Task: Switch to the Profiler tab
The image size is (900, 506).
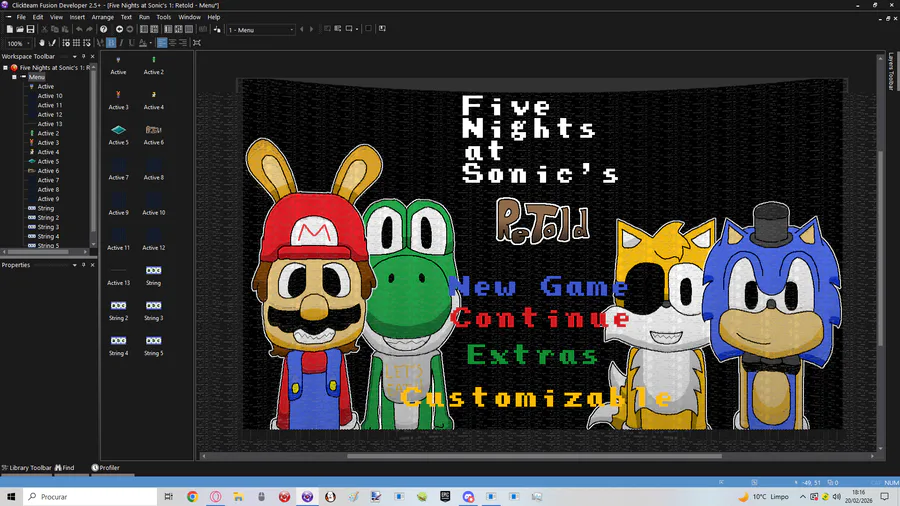Action: (x=106, y=467)
